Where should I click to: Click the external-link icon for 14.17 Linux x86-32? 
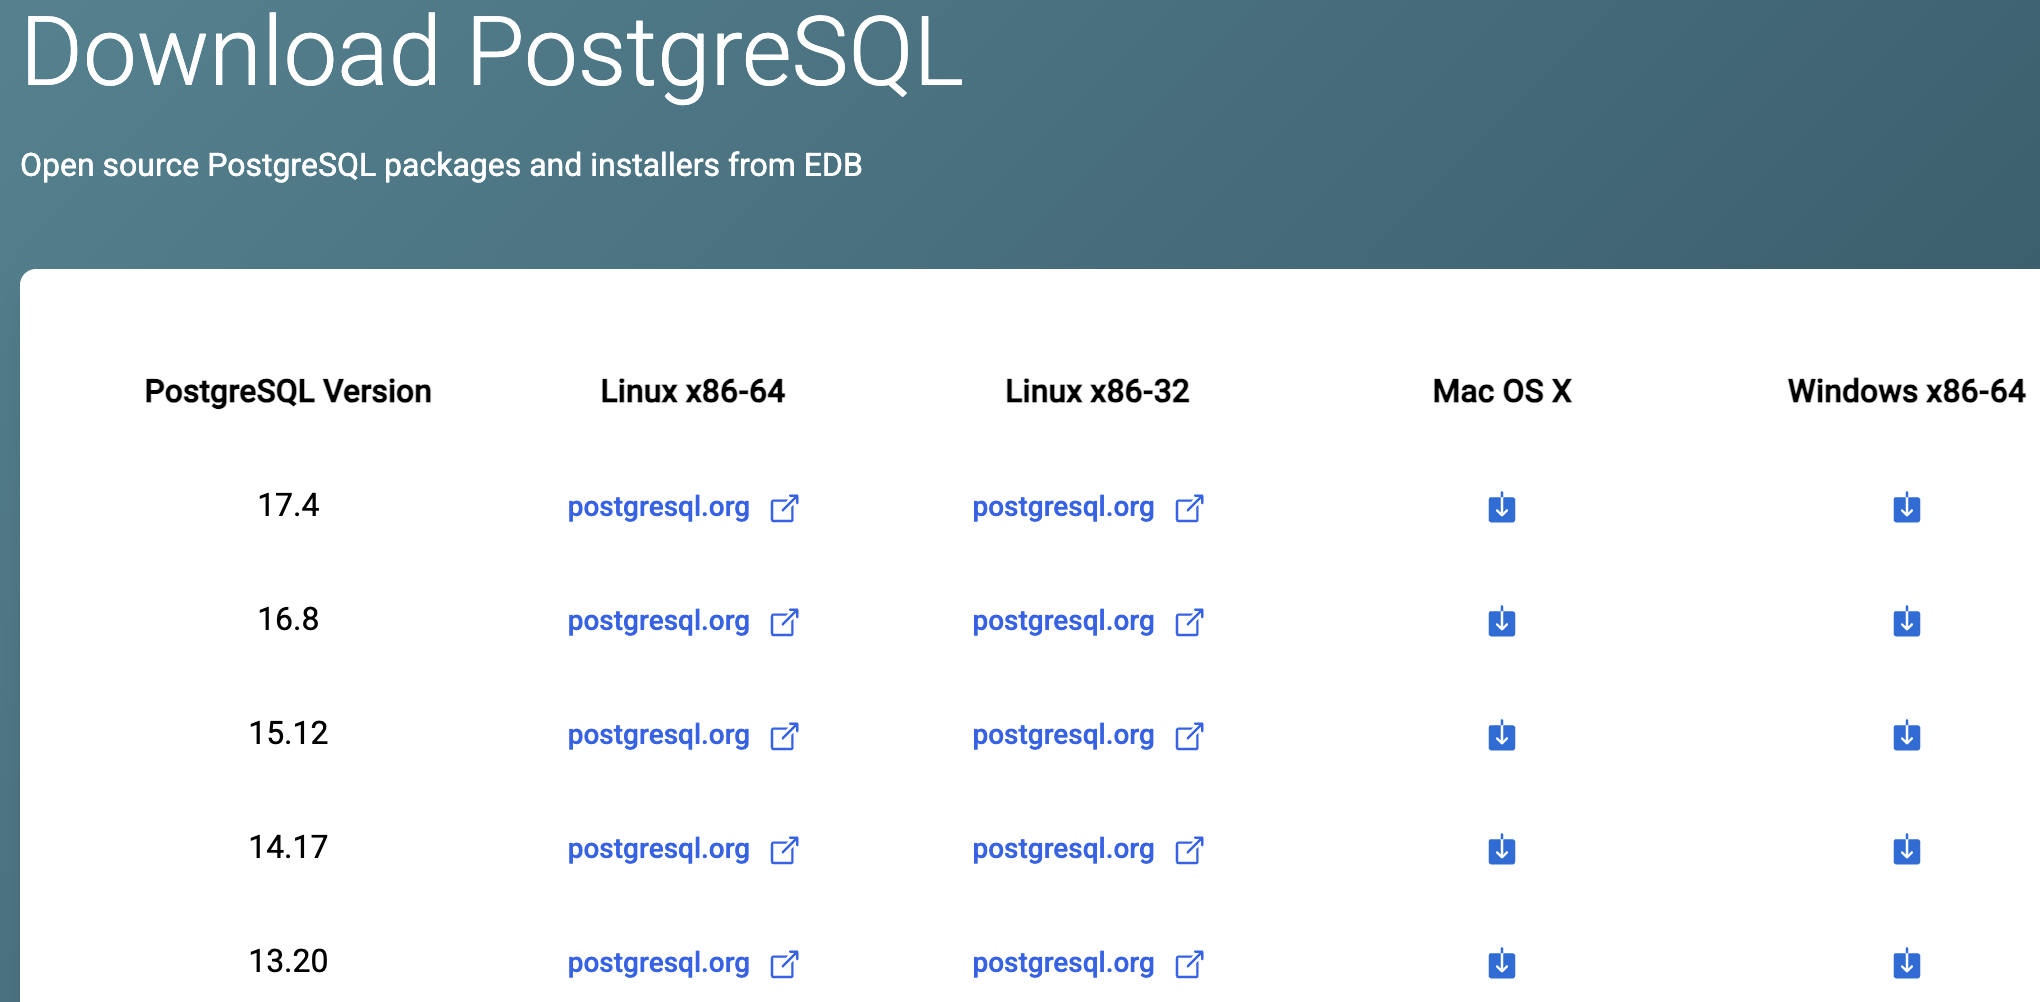1190,850
